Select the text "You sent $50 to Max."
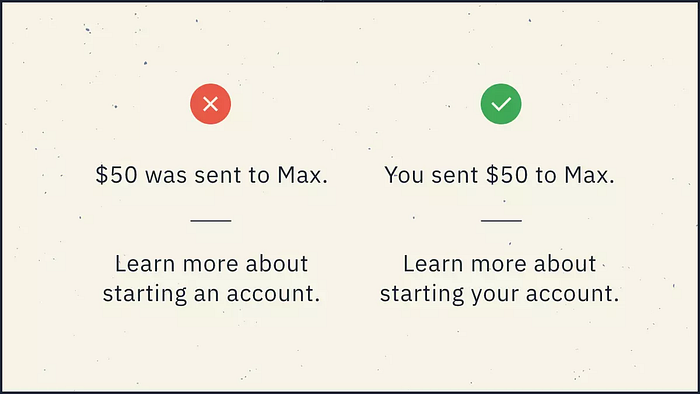This screenshot has width=700, height=394. [x=500, y=174]
